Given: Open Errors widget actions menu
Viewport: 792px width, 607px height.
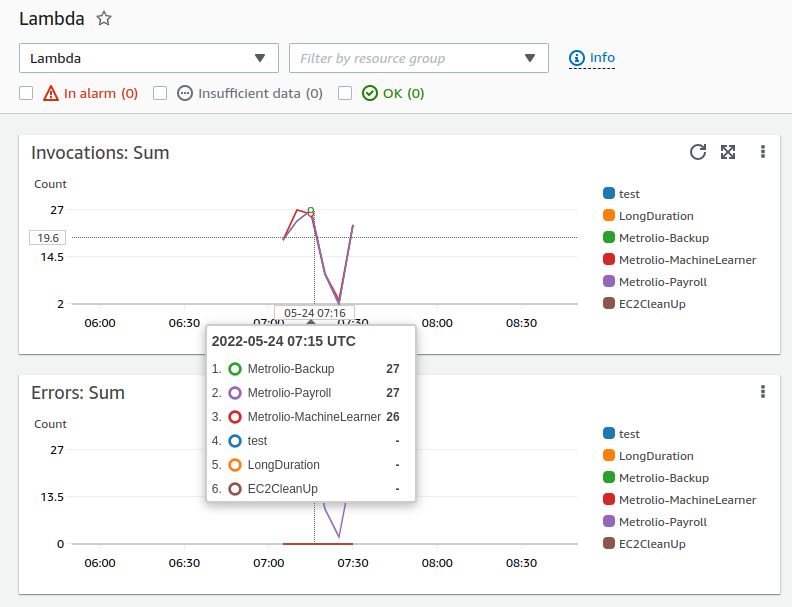Looking at the screenshot, I should tap(762, 391).
